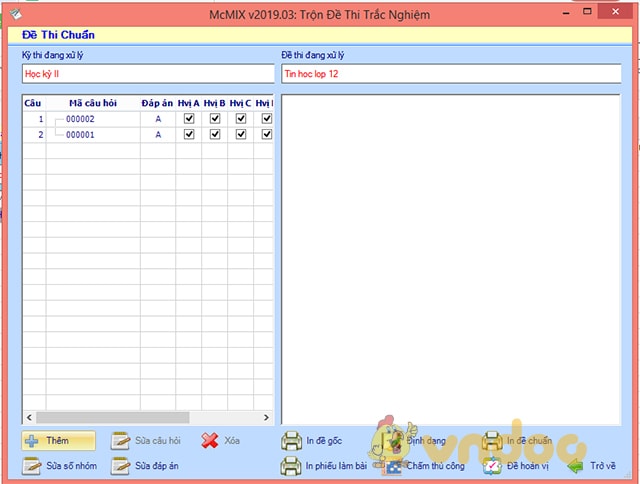
Task: Toggle Hvị B checkbox for question 000001
Action: click(214, 134)
